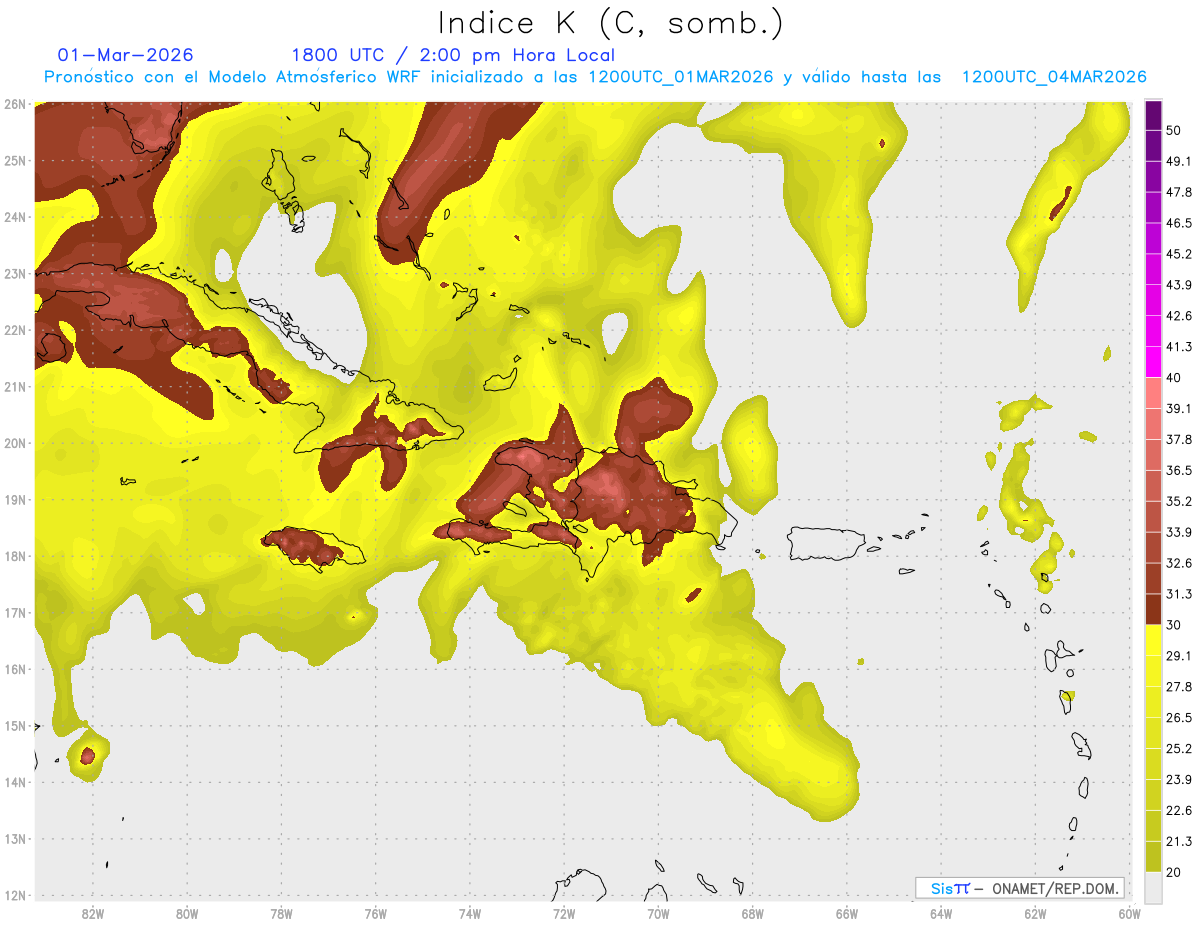
Task: Click the 16N latitude label
Action: click(x=14, y=669)
